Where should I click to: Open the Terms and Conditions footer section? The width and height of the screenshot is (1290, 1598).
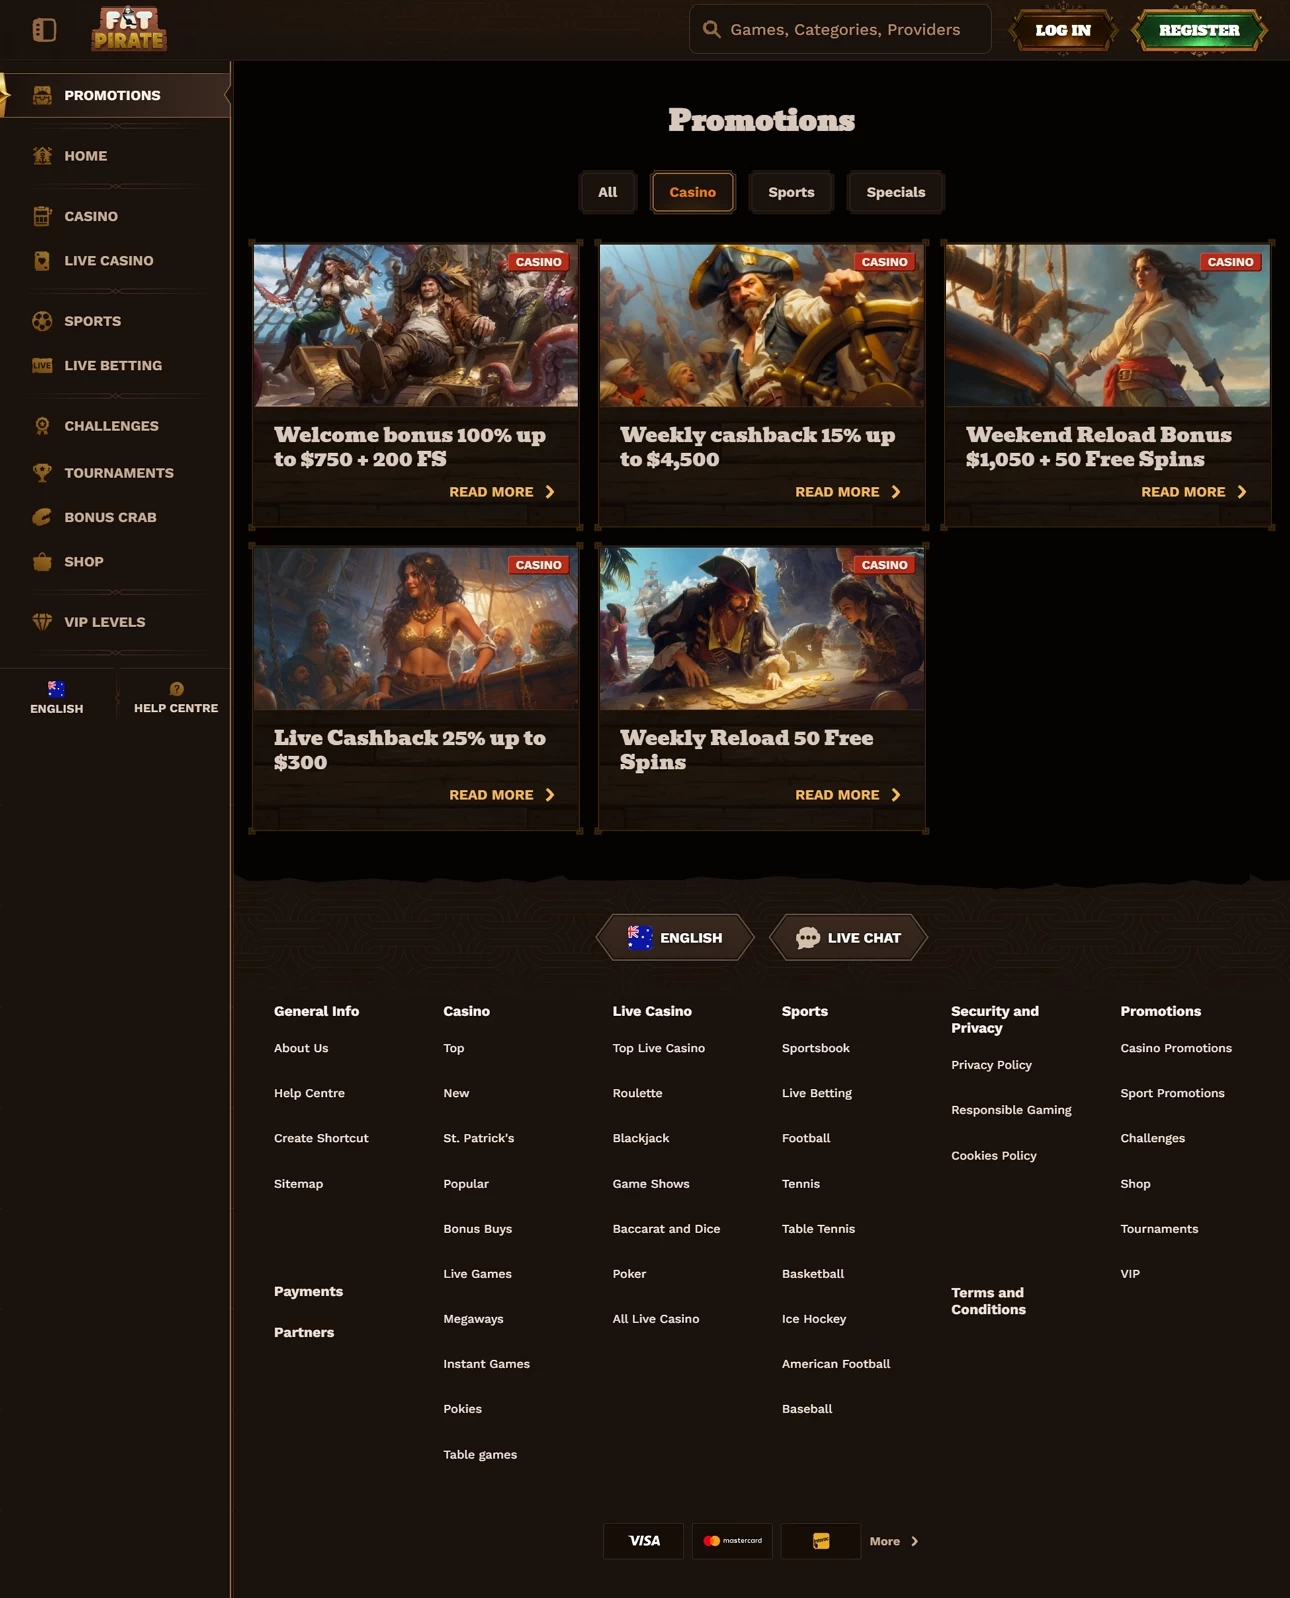988,1301
